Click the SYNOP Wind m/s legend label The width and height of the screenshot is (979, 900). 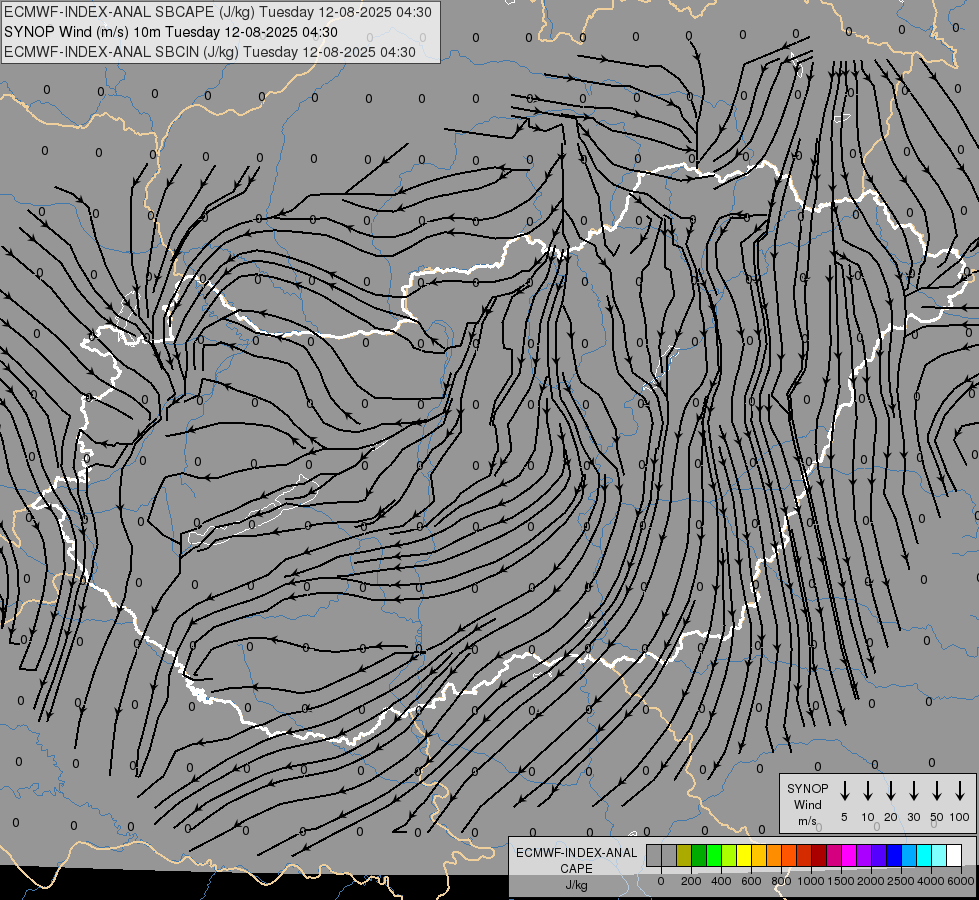[x=807, y=804]
